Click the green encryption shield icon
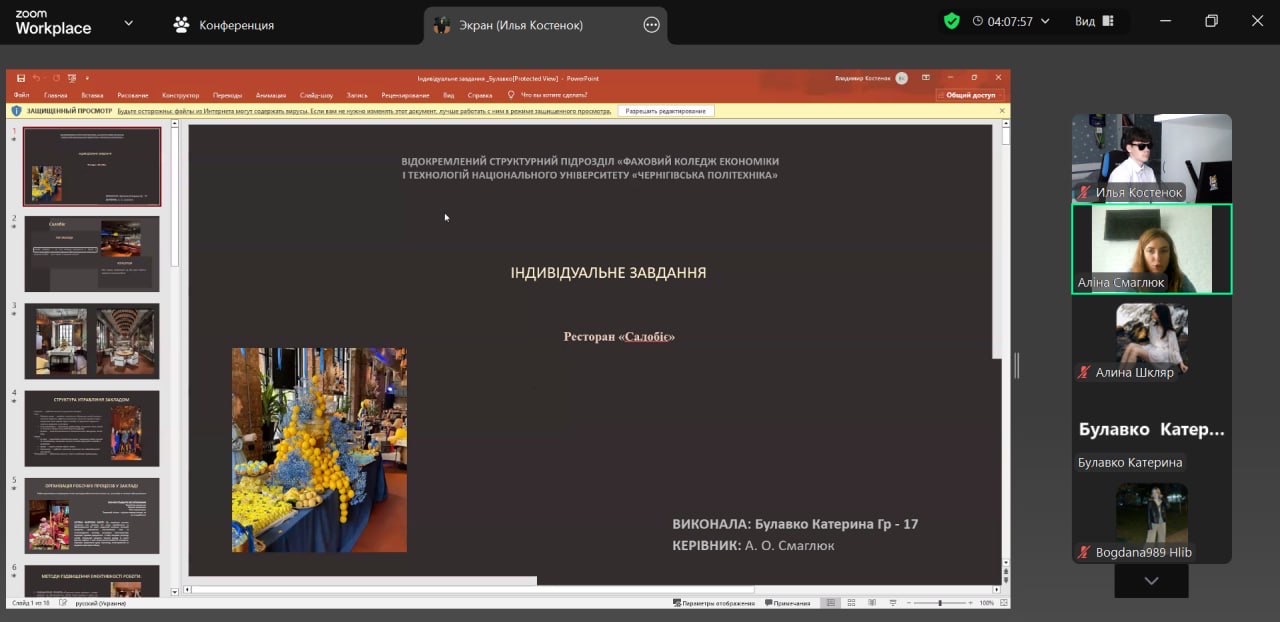This screenshot has width=1280, height=622. 952,21
